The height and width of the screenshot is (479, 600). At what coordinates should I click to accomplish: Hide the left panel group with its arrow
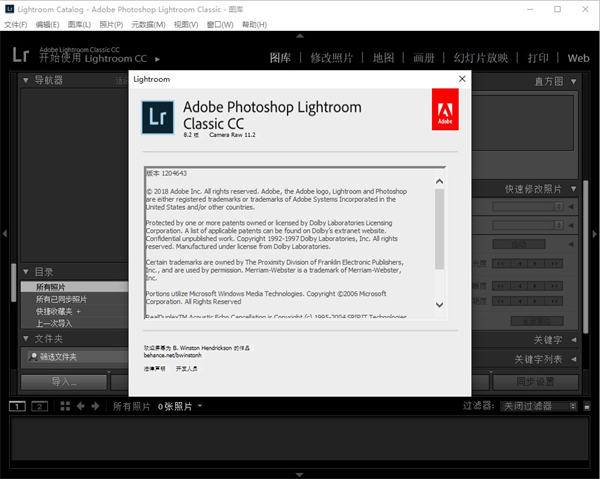pos(5,233)
